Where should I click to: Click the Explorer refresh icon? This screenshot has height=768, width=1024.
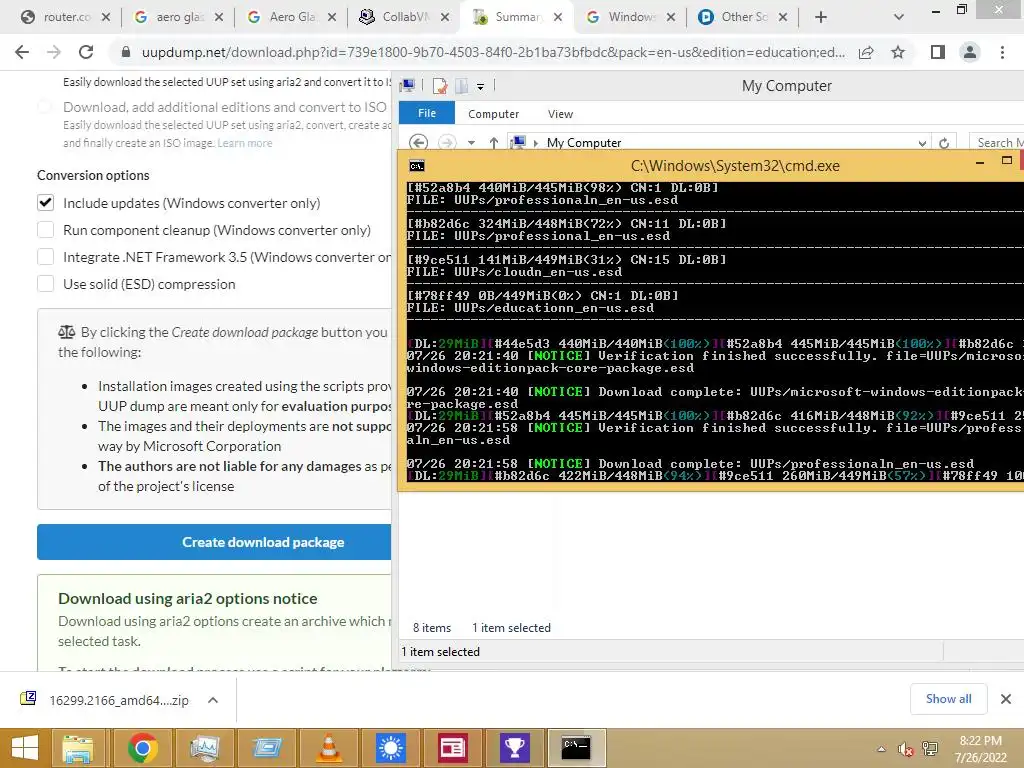pyautogui.click(x=944, y=143)
